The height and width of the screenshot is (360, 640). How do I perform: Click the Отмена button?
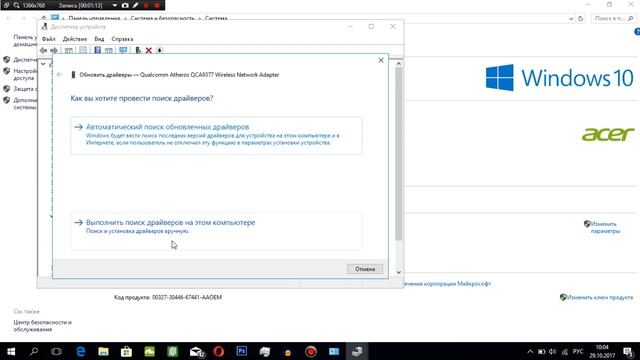[x=365, y=269]
